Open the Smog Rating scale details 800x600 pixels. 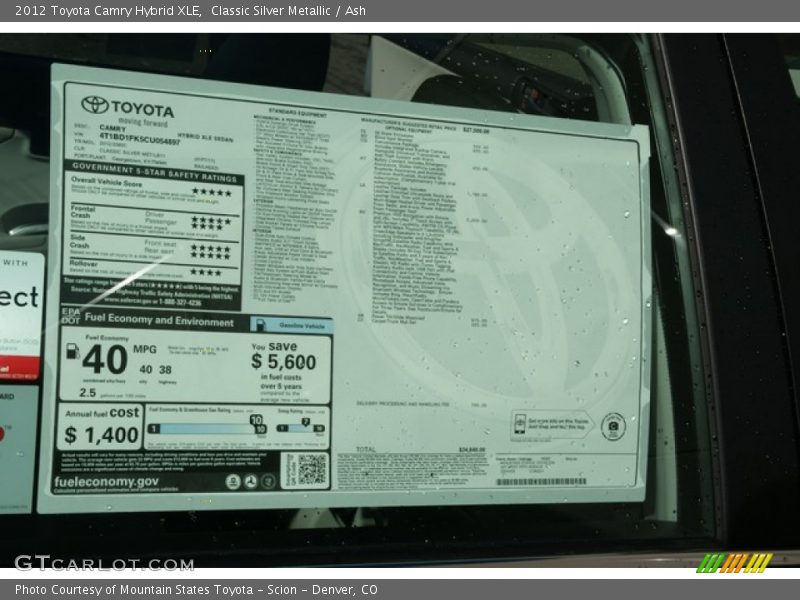coord(300,427)
